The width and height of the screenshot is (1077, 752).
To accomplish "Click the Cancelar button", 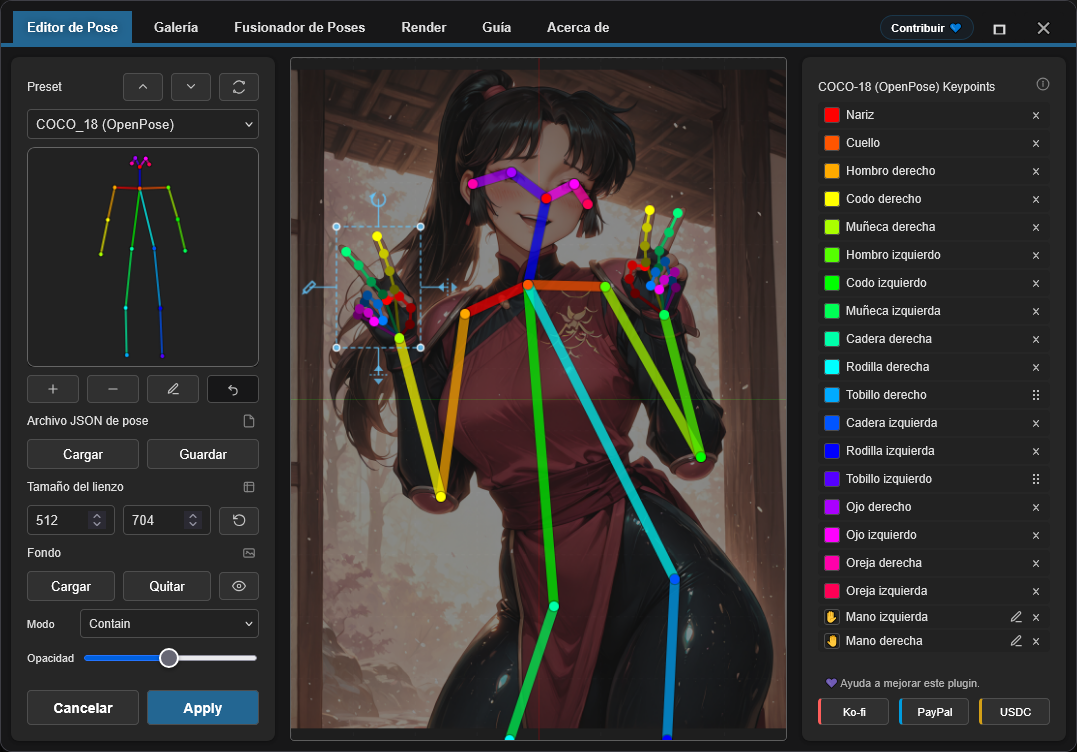I will pos(83,708).
